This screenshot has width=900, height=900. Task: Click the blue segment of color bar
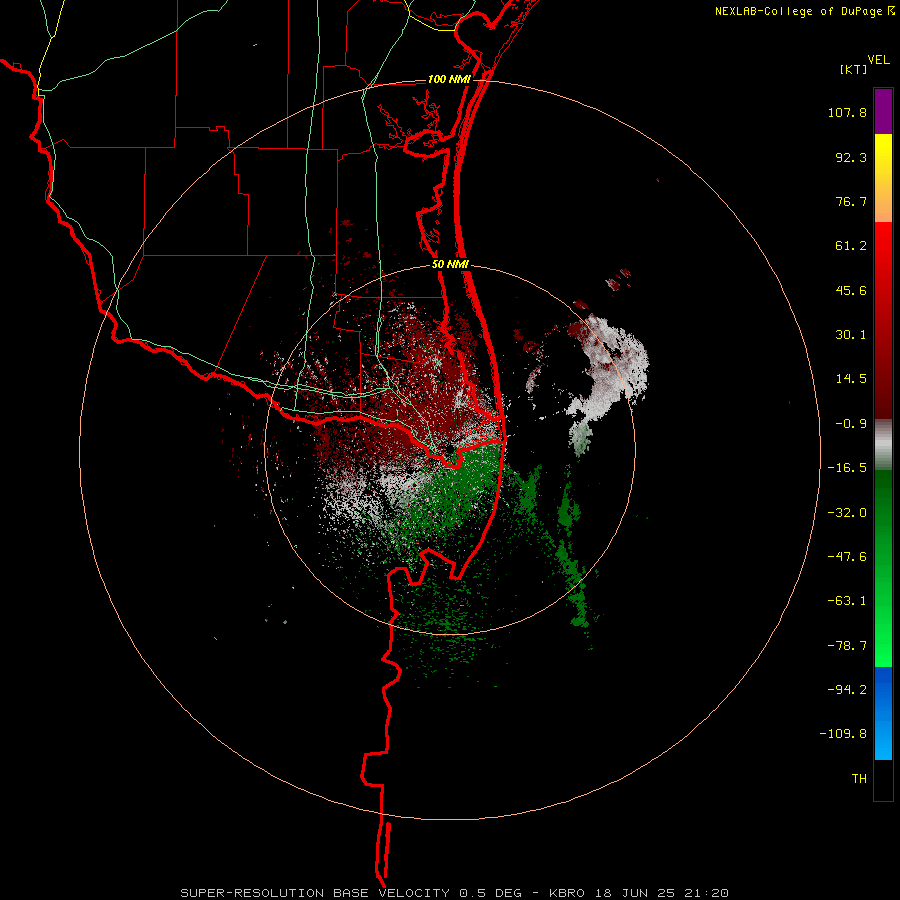[x=883, y=713]
